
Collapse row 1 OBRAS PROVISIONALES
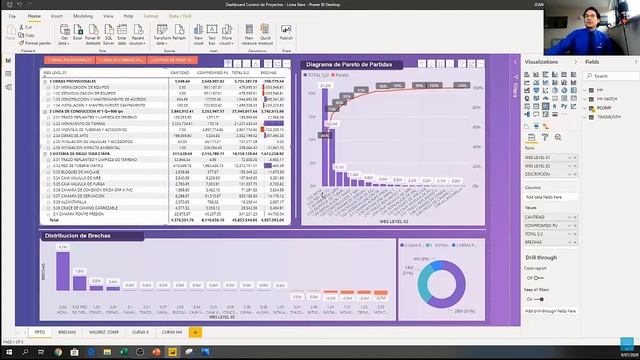(x=45, y=82)
